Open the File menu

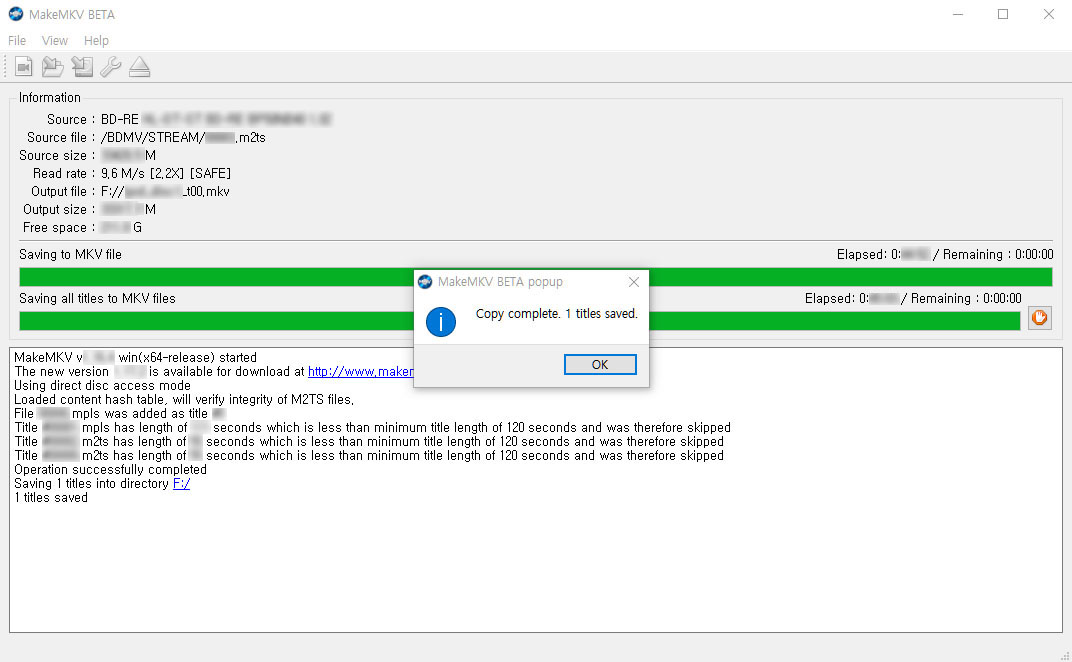pyautogui.click(x=17, y=40)
